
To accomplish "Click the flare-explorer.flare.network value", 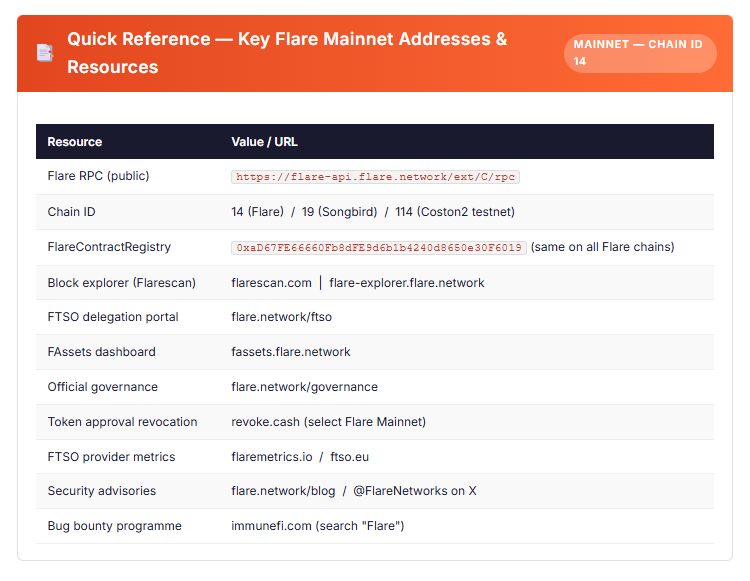I will tap(407, 283).
